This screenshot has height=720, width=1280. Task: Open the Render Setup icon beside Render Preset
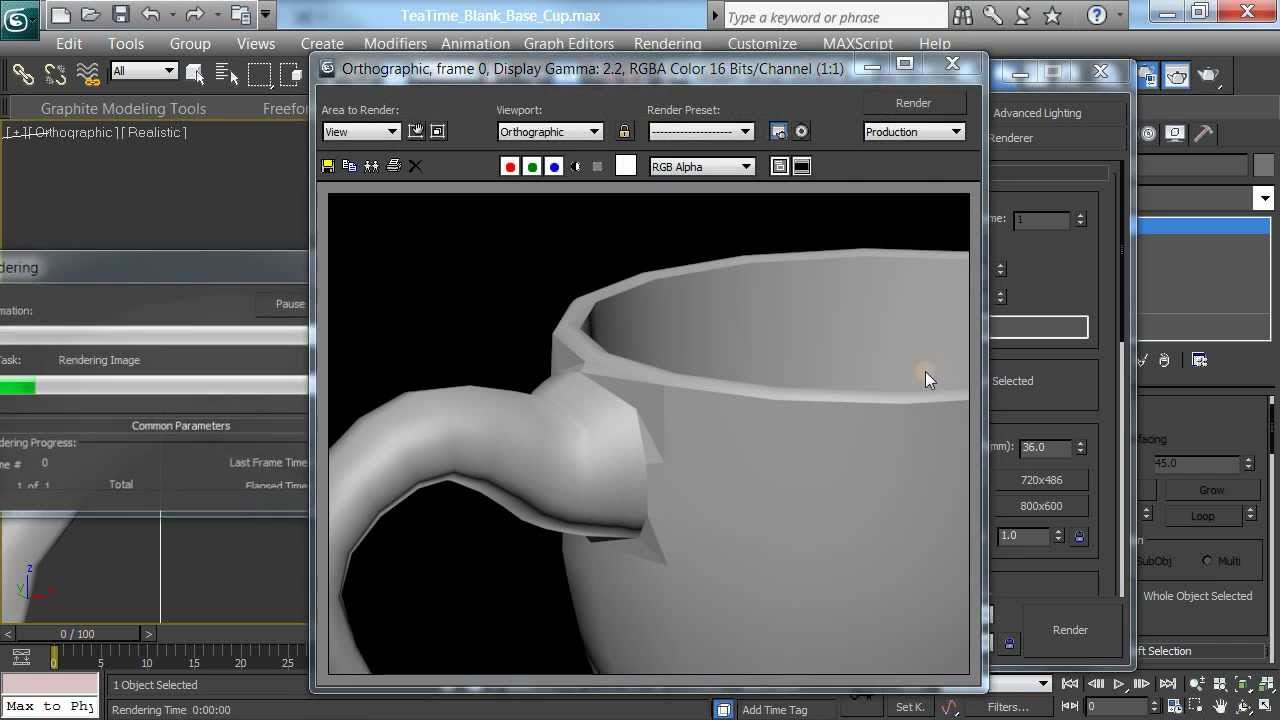point(779,131)
